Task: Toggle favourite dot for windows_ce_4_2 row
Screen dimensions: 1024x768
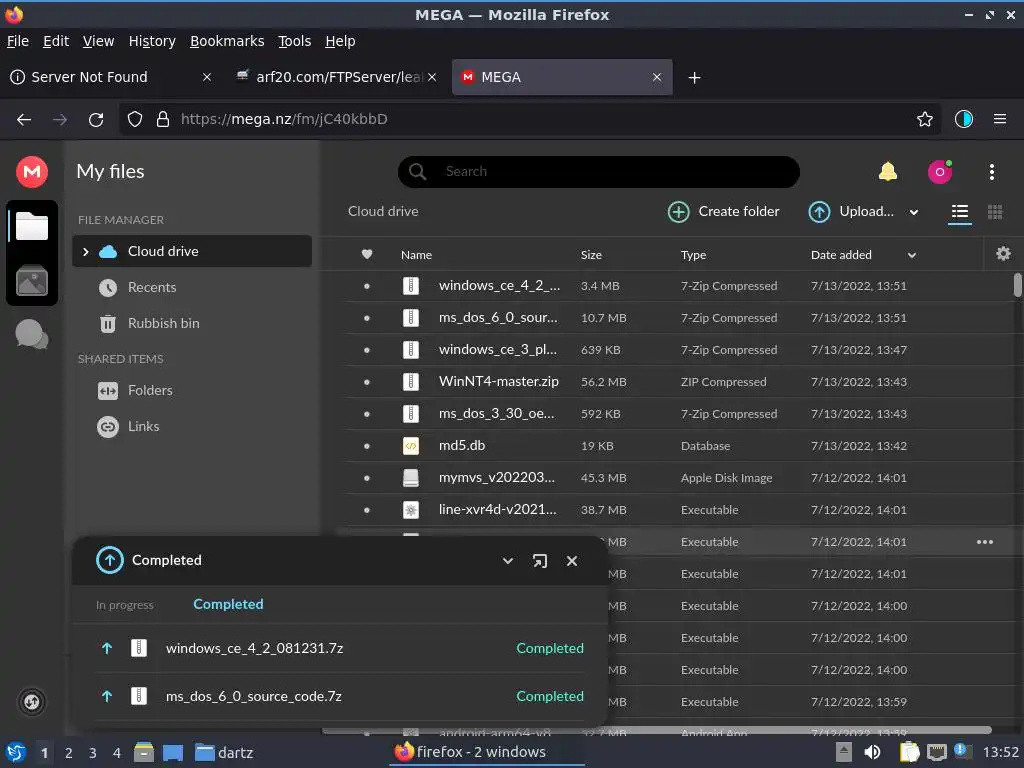Action: coord(366,286)
